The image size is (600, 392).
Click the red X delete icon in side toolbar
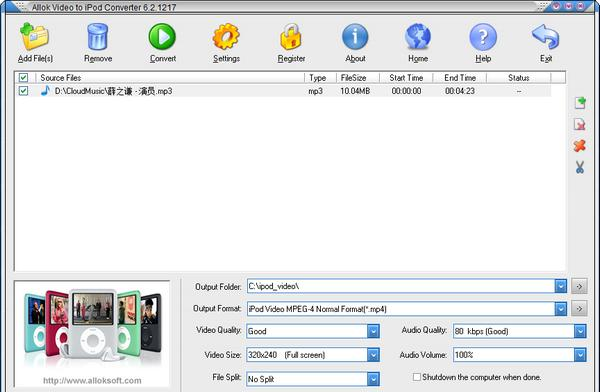tap(580, 145)
